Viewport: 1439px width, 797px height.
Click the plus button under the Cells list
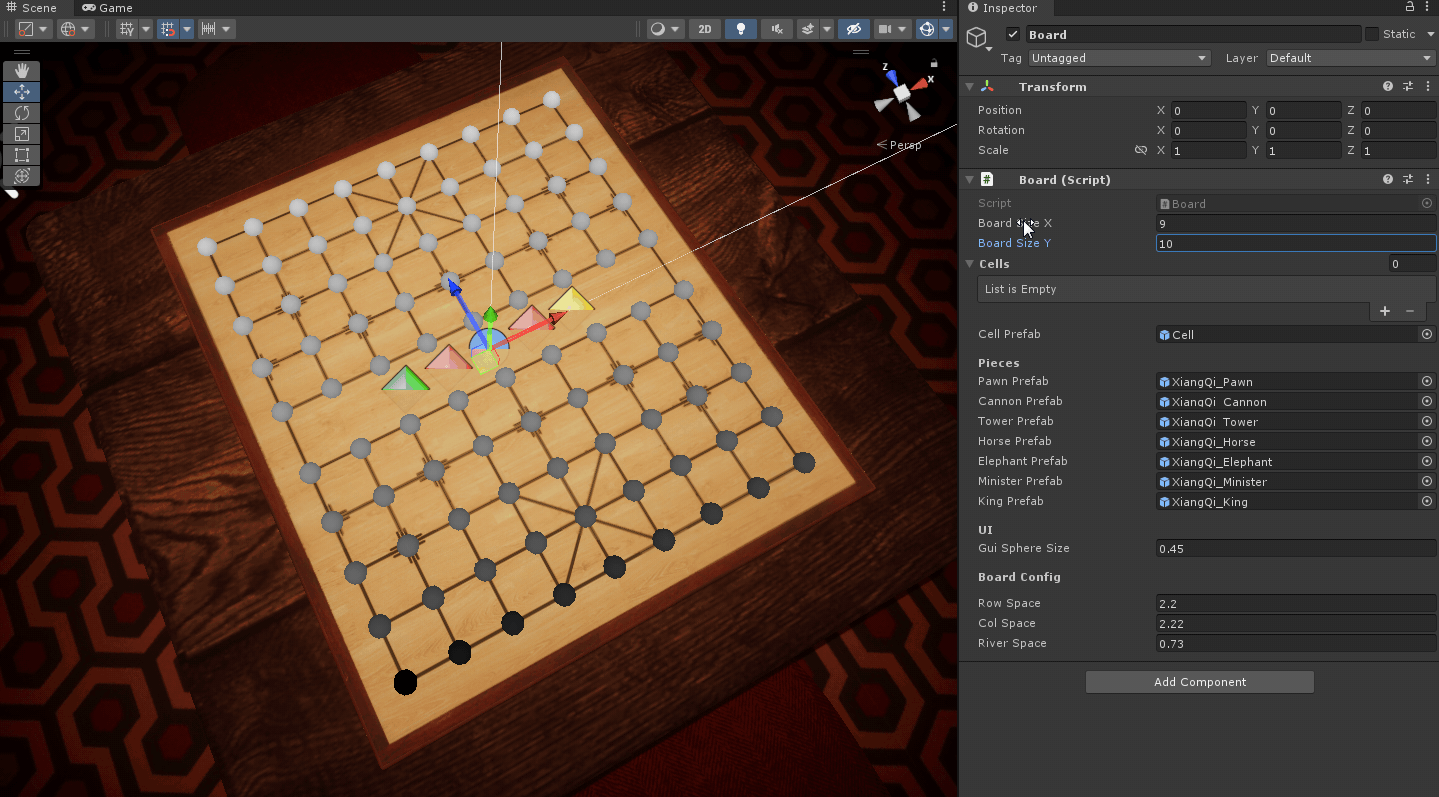click(1384, 311)
